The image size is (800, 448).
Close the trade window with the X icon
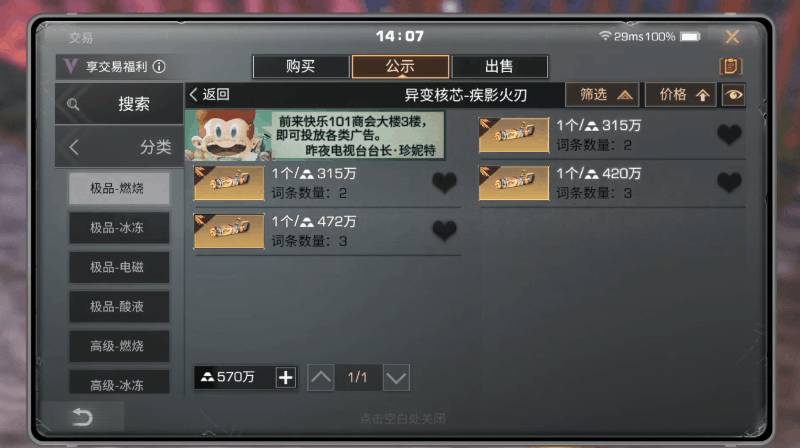pyautogui.click(x=732, y=37)
